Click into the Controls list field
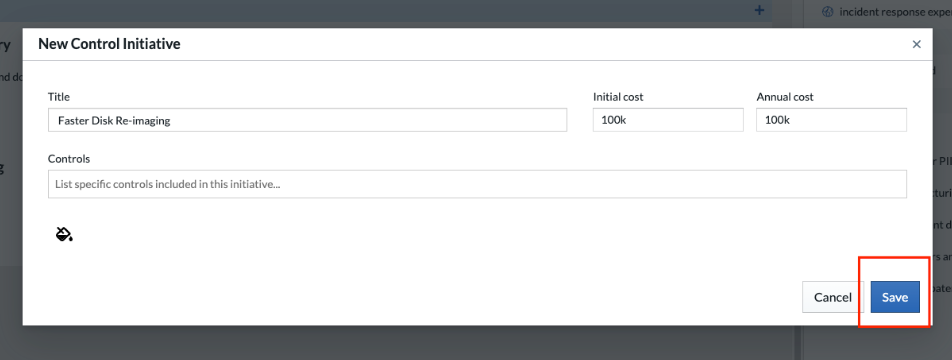 [x=477, y=184]
